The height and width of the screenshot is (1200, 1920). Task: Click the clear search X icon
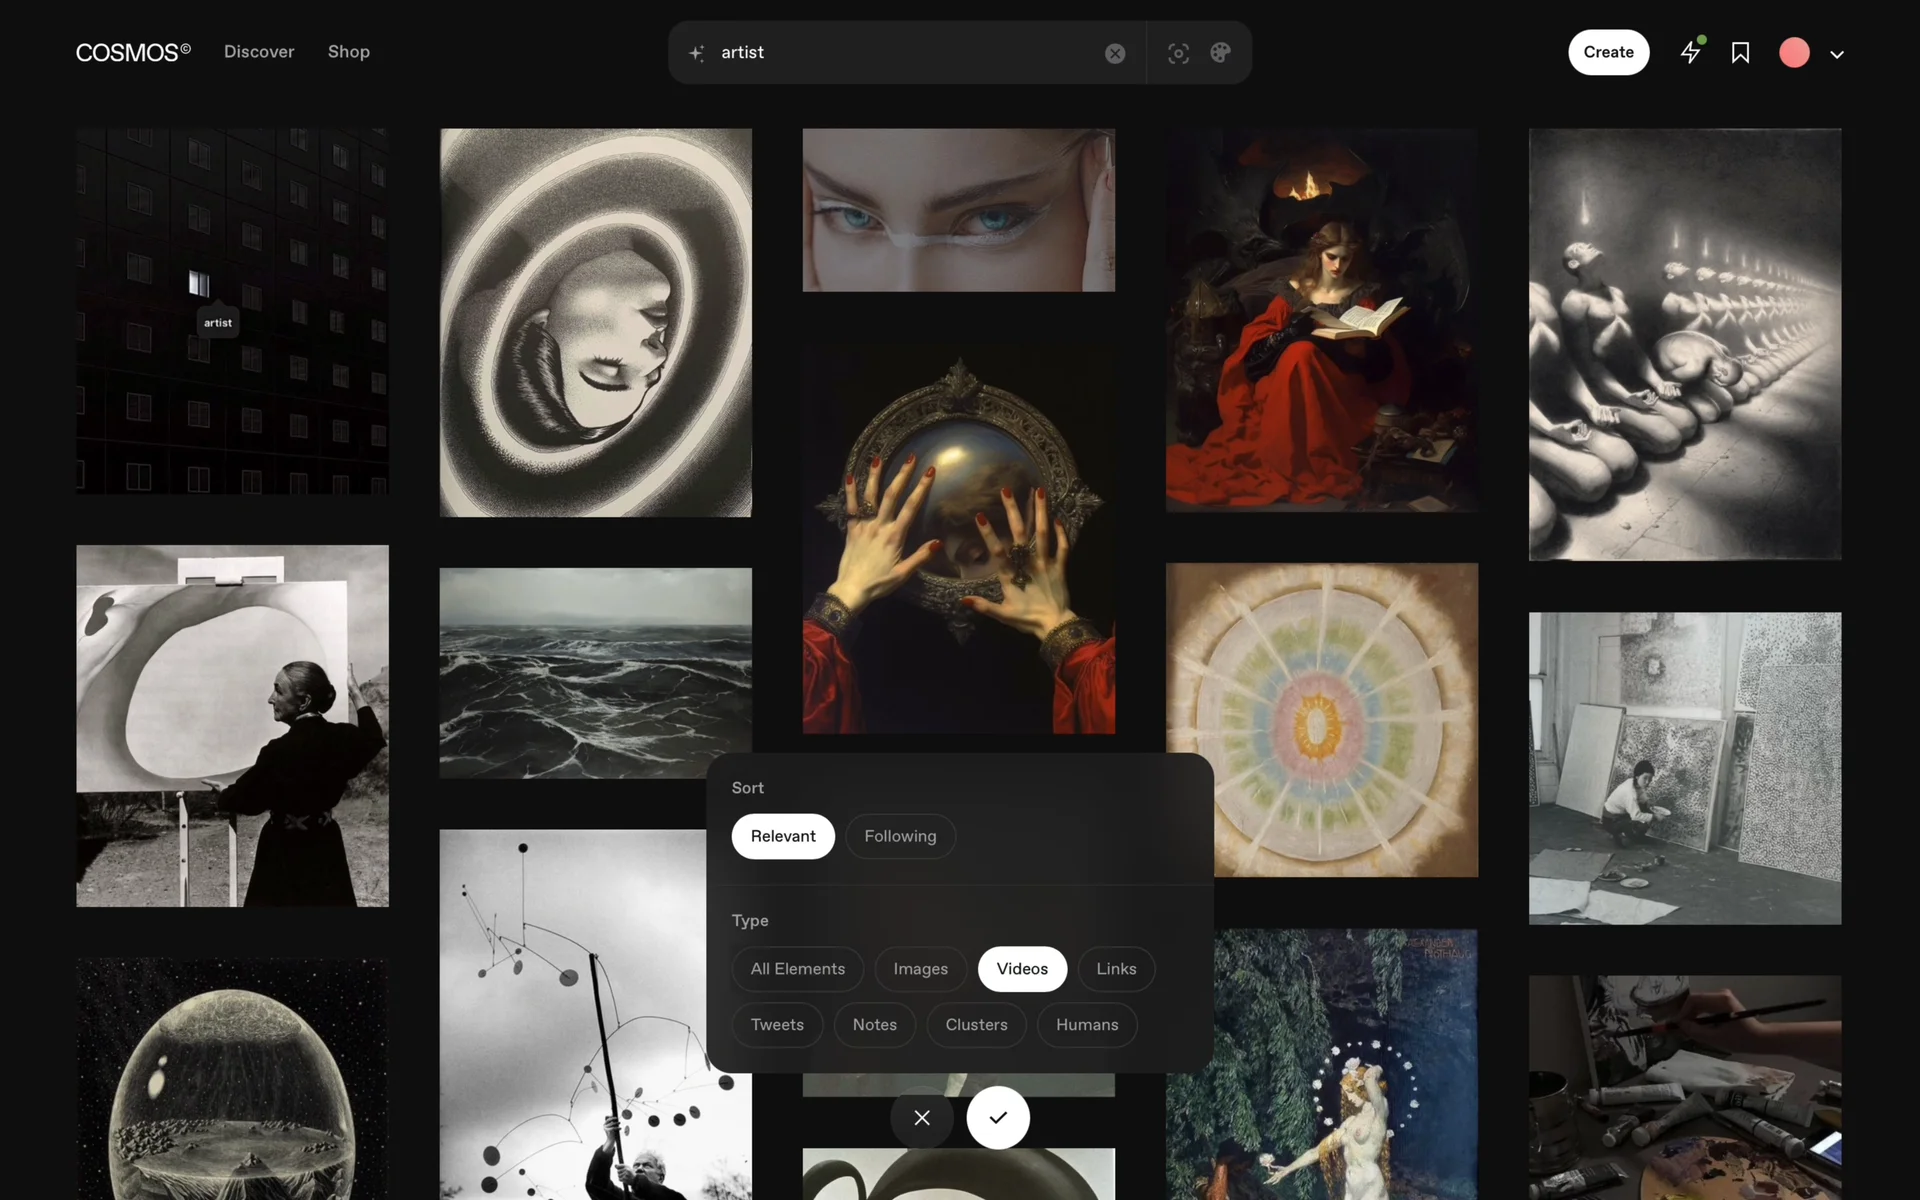point(1115,53)
